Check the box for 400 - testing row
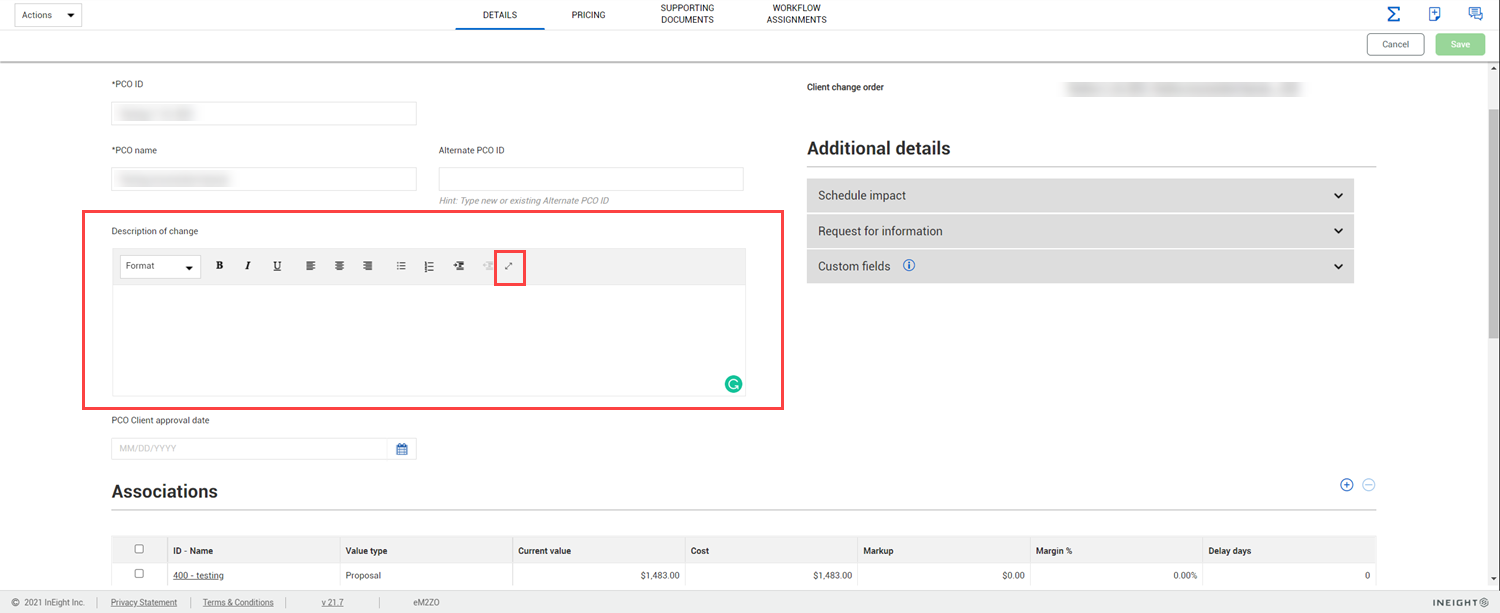 pos(139,574)
